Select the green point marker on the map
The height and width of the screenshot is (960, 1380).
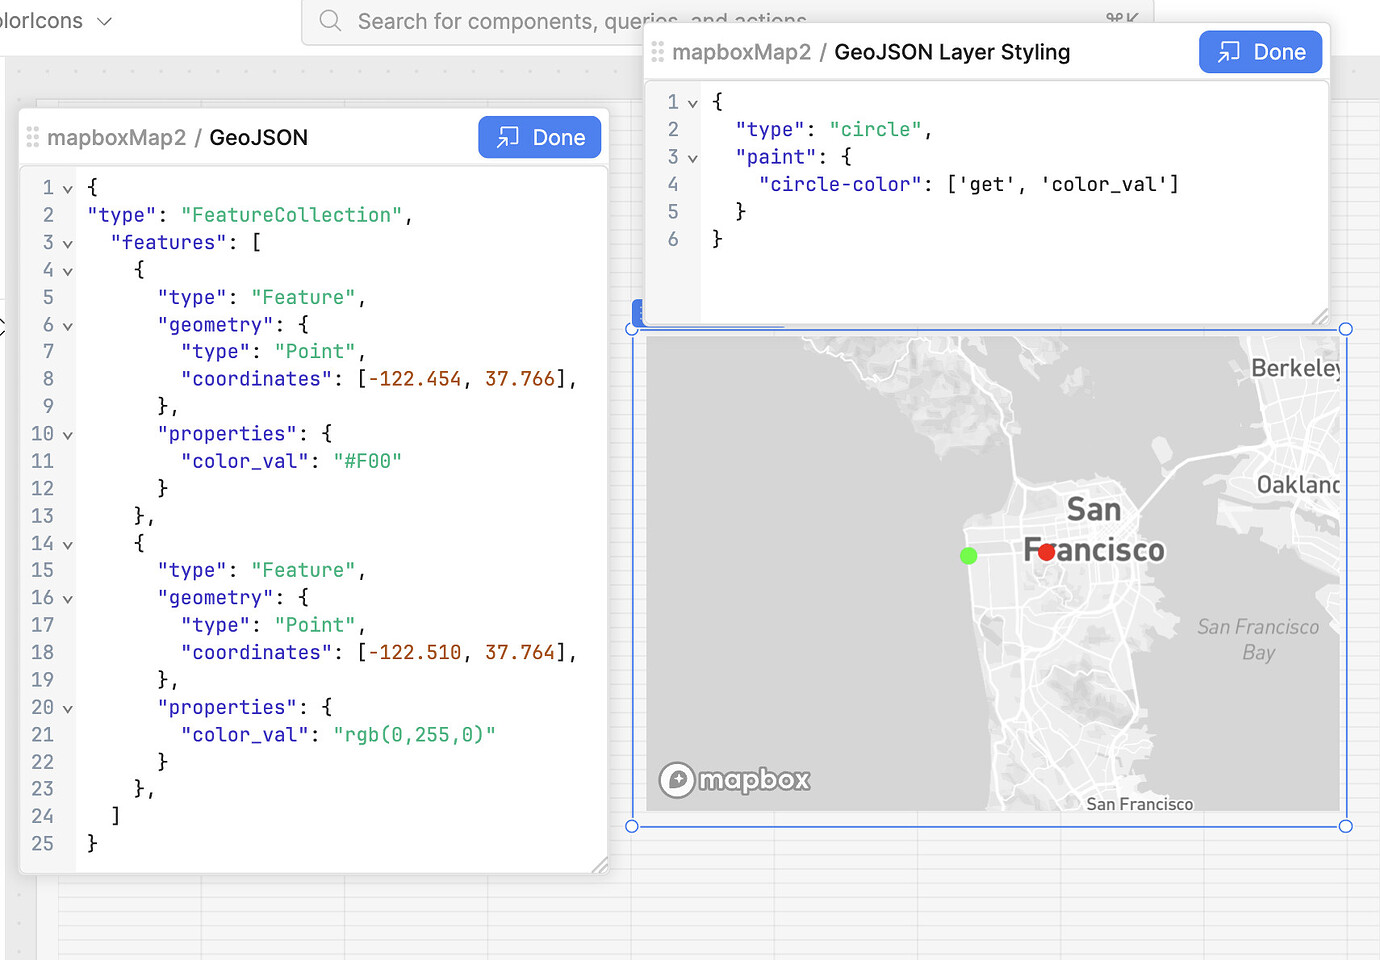tap(968, 555)
